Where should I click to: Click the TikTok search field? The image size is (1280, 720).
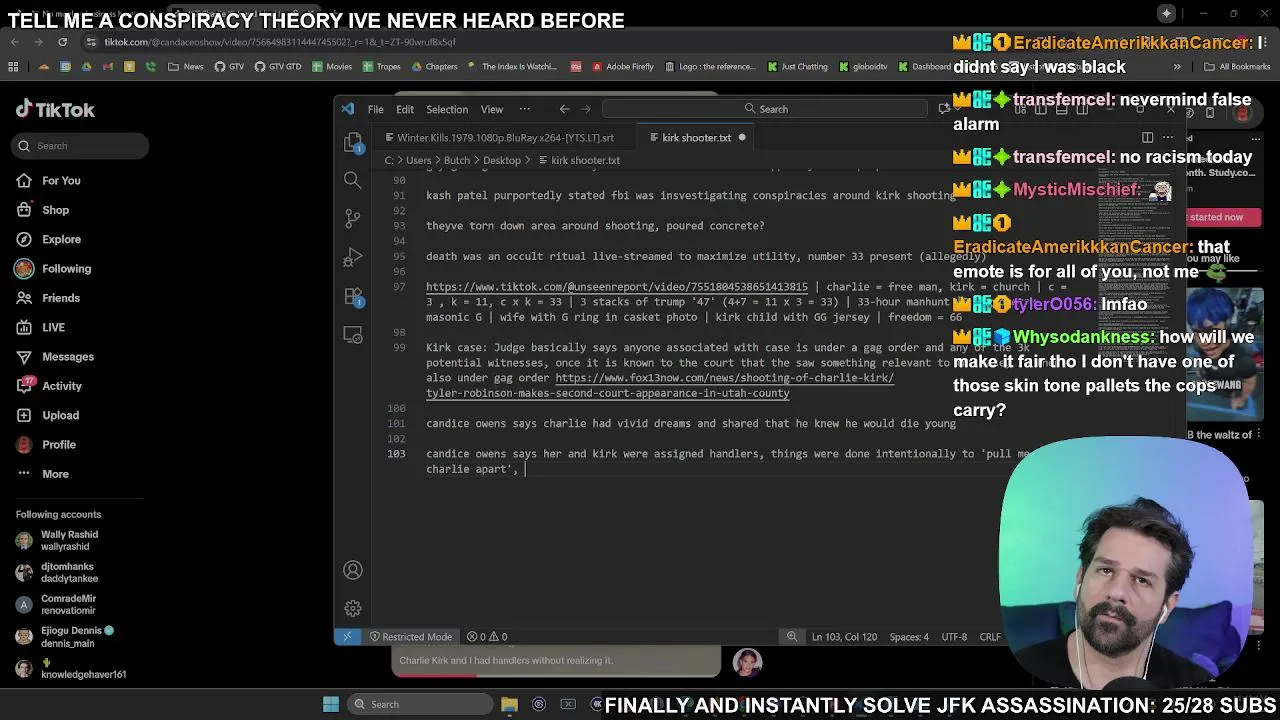click(x=81, y=146)
